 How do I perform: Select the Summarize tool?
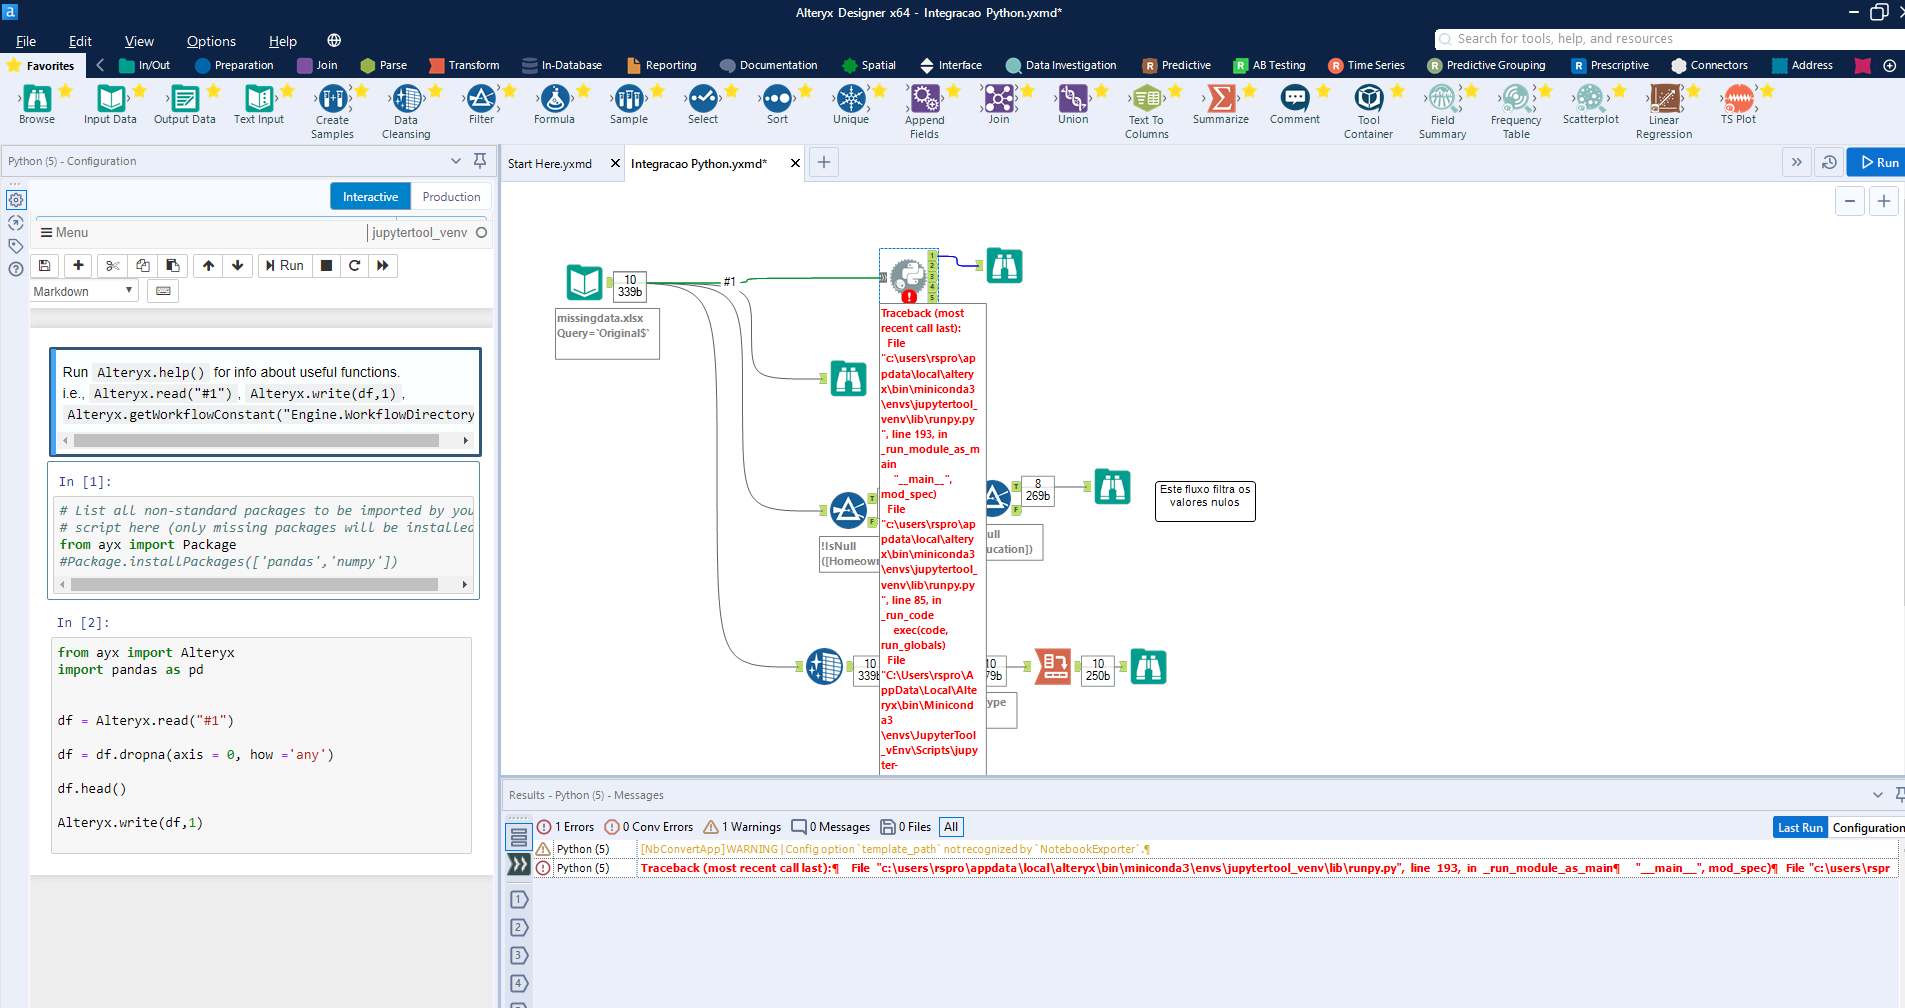tap(1220, 103)
